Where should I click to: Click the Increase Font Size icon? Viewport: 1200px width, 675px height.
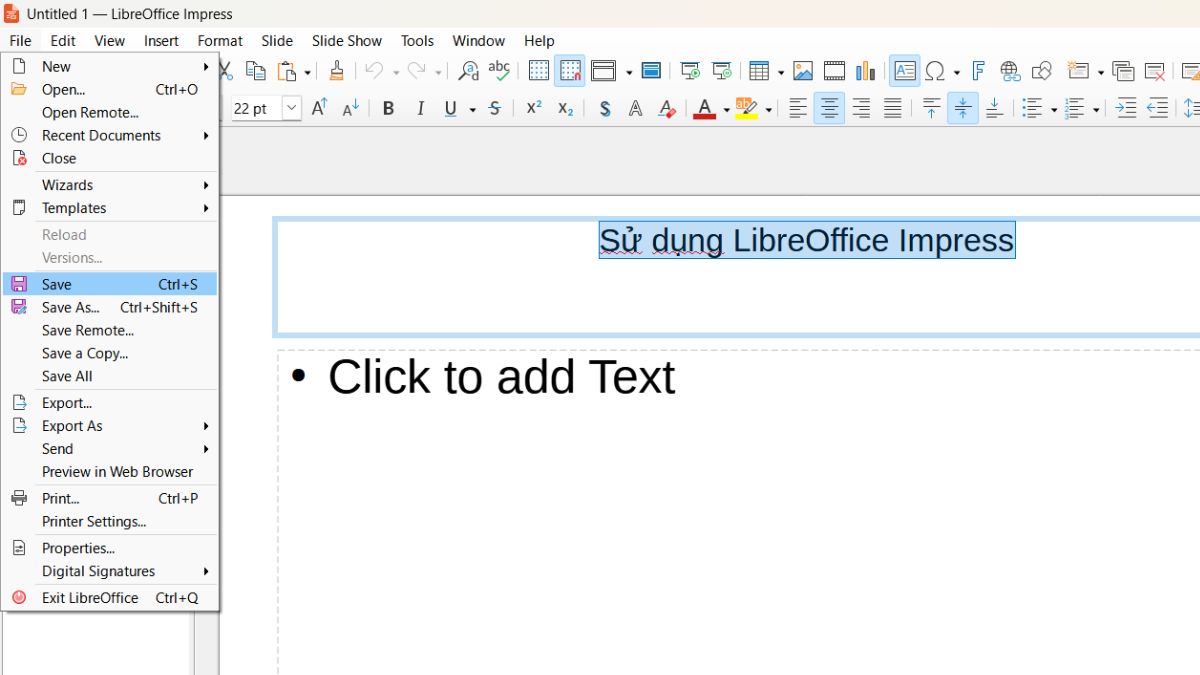(x=319, y=108)
